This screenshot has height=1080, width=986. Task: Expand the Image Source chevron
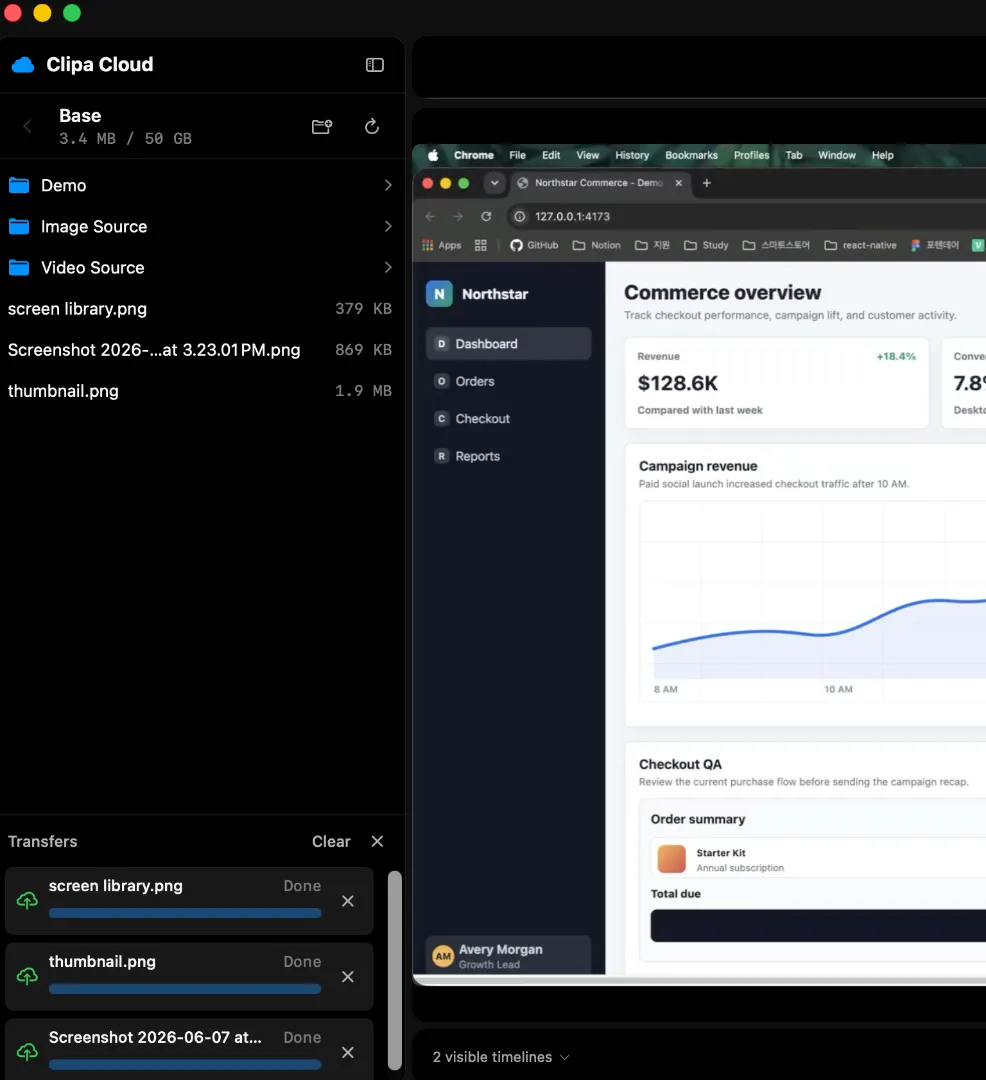388,227
